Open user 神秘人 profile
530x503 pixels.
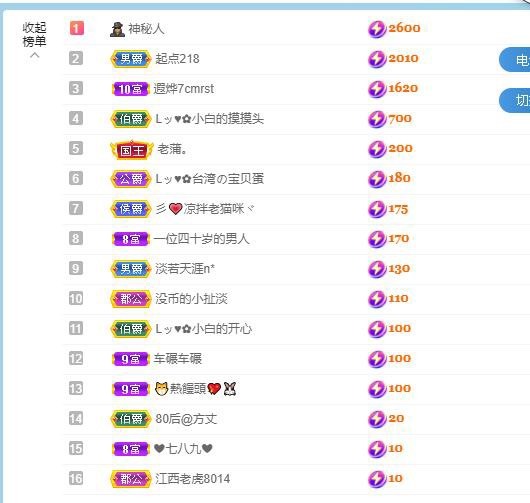pyautogui.click(x=146, y=29)
